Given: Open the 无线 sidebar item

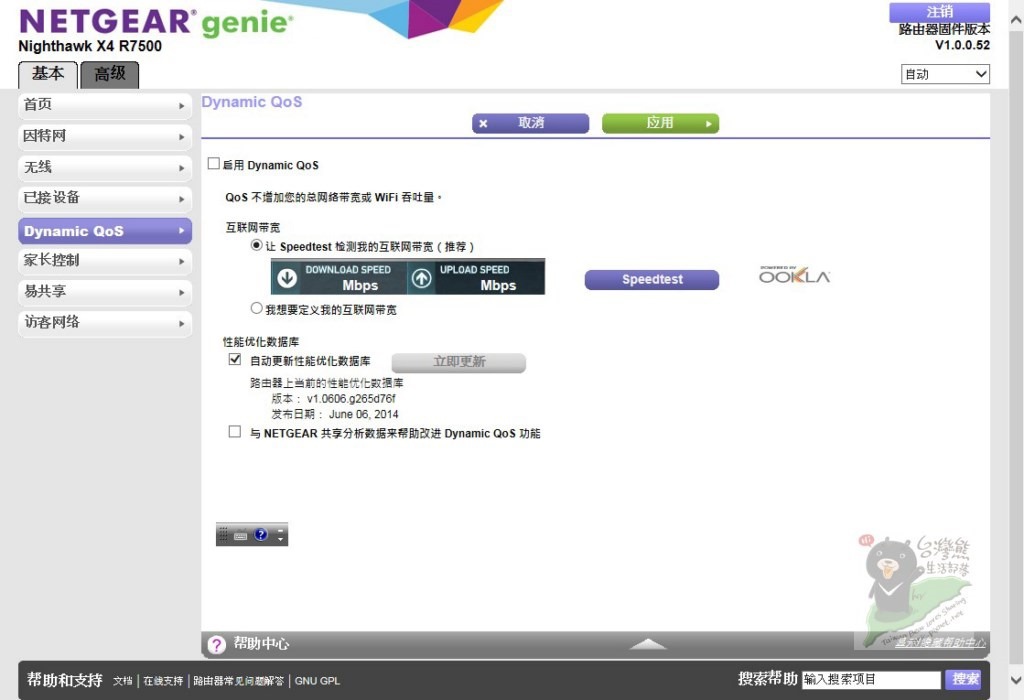Looking at the screenshot, I should coord(104,168).
